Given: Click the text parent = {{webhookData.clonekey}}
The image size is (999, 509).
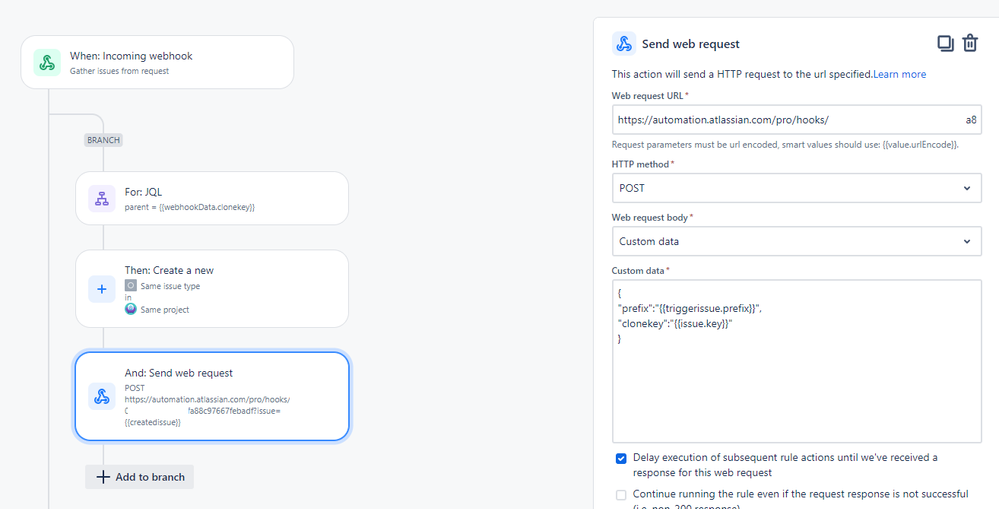Looking at the screenshot, I should click(x=190, y=208).
